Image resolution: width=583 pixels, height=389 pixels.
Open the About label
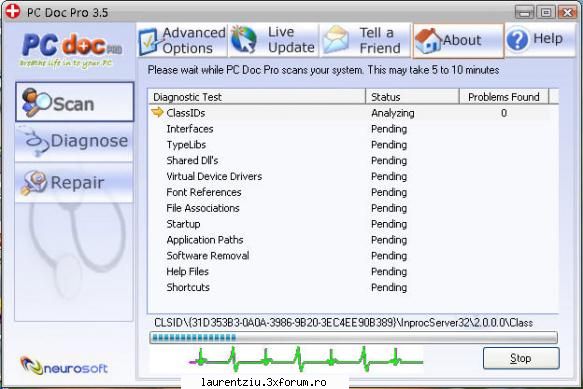click(x=462, y=40)
